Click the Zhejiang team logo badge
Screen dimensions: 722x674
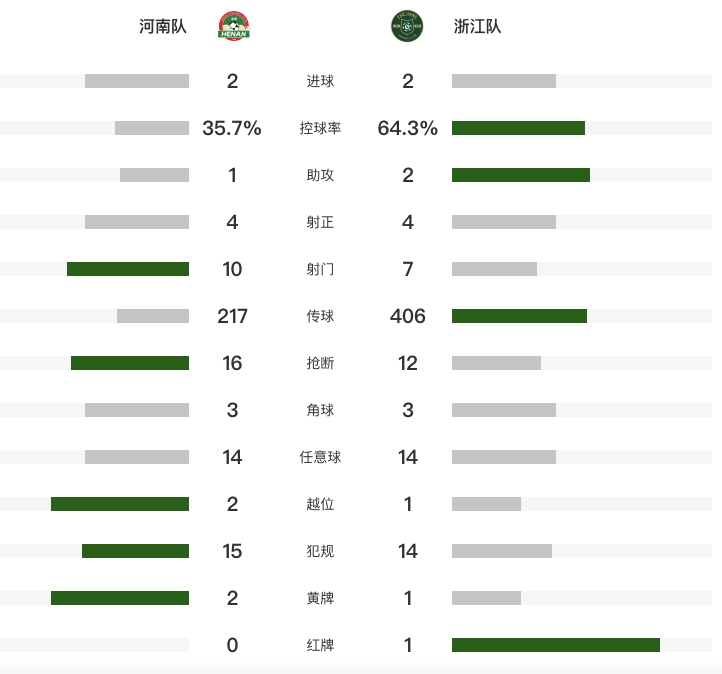tap(407, 26)
